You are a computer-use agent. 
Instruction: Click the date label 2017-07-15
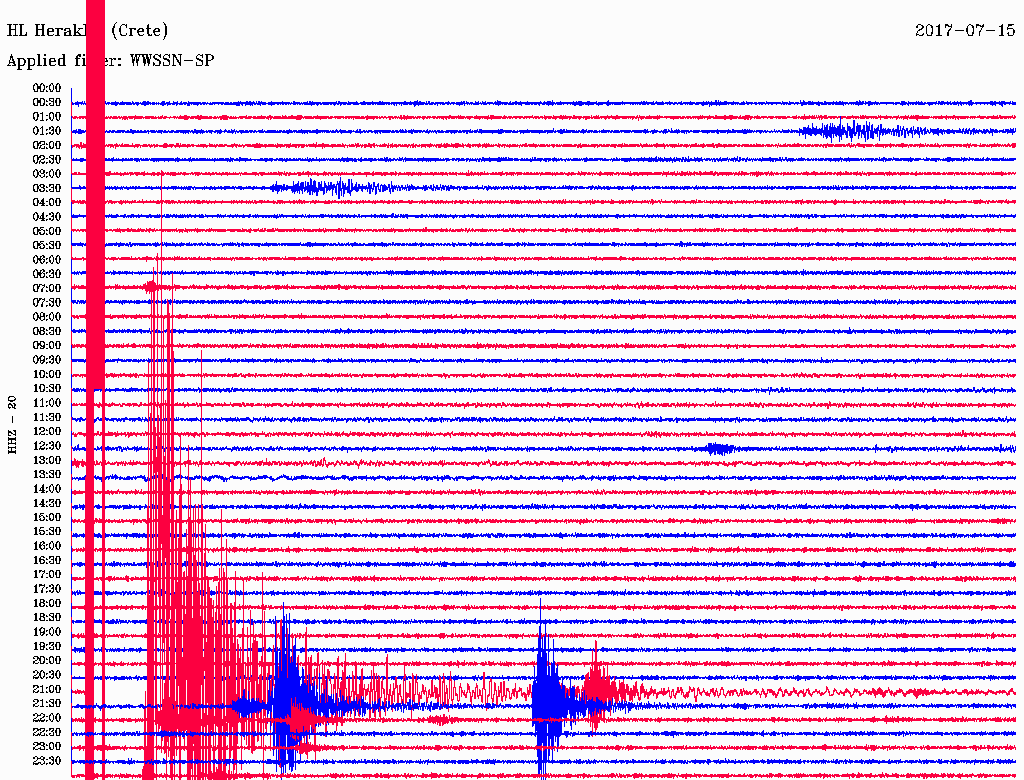[x=965, y=30]
